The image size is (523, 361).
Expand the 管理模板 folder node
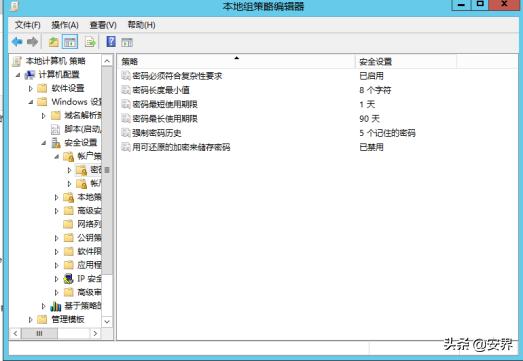pos(30,320)
